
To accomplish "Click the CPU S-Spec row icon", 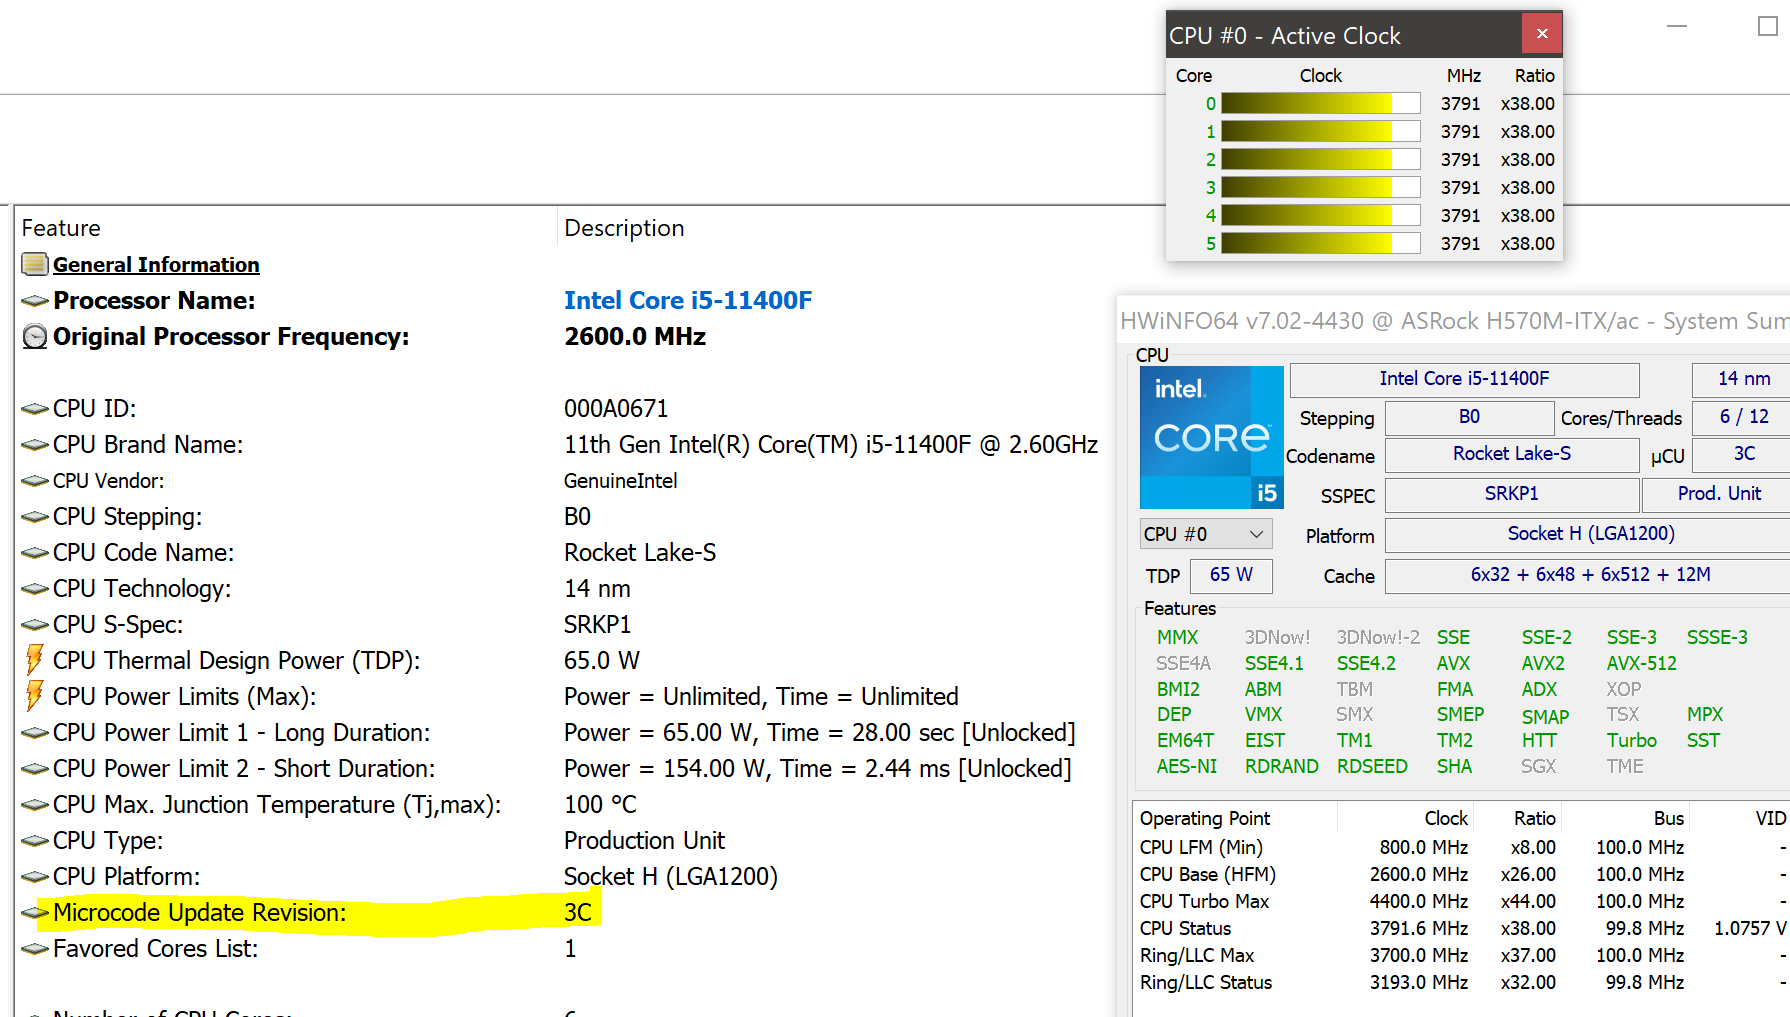I will point(35,624).
